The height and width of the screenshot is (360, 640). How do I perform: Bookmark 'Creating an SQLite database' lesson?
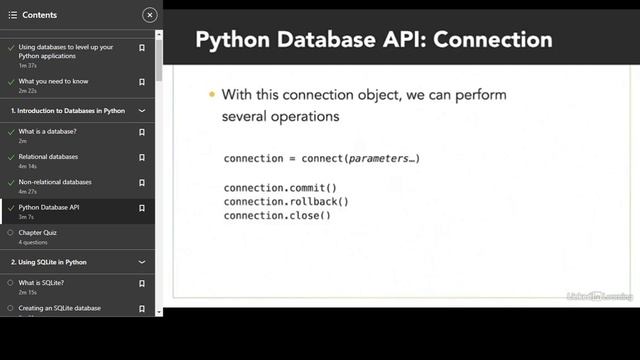tap(142, 309)
